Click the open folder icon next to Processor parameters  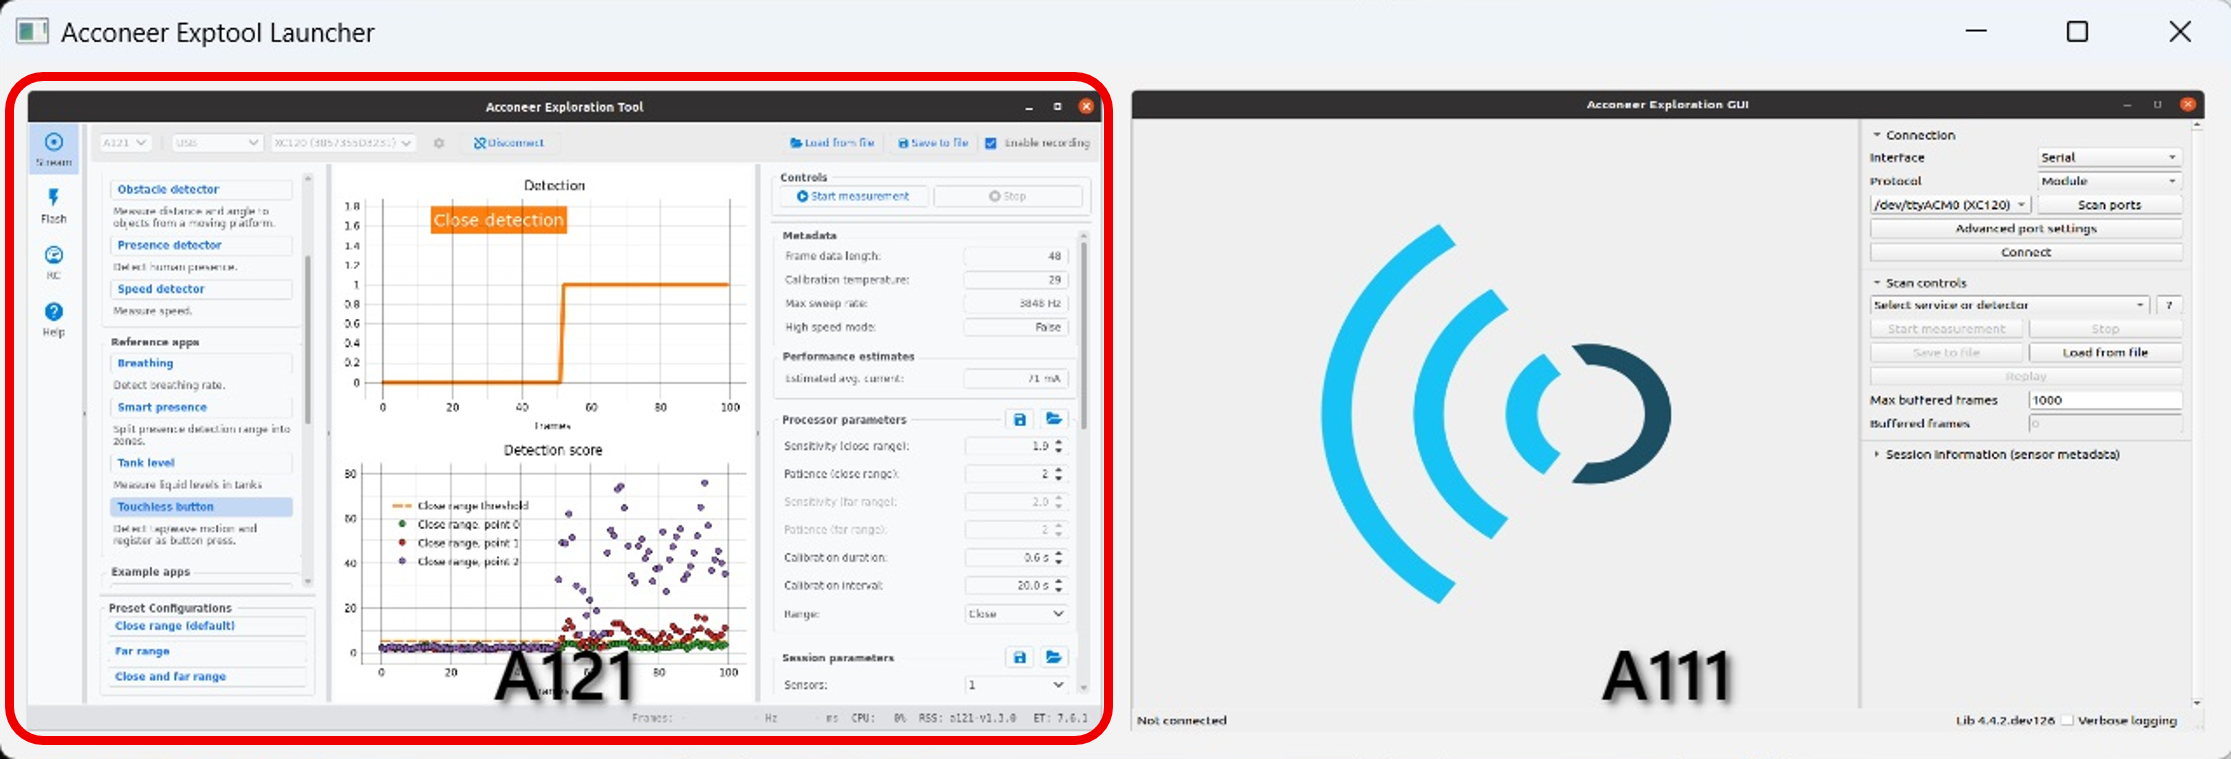pos(1053,419)
